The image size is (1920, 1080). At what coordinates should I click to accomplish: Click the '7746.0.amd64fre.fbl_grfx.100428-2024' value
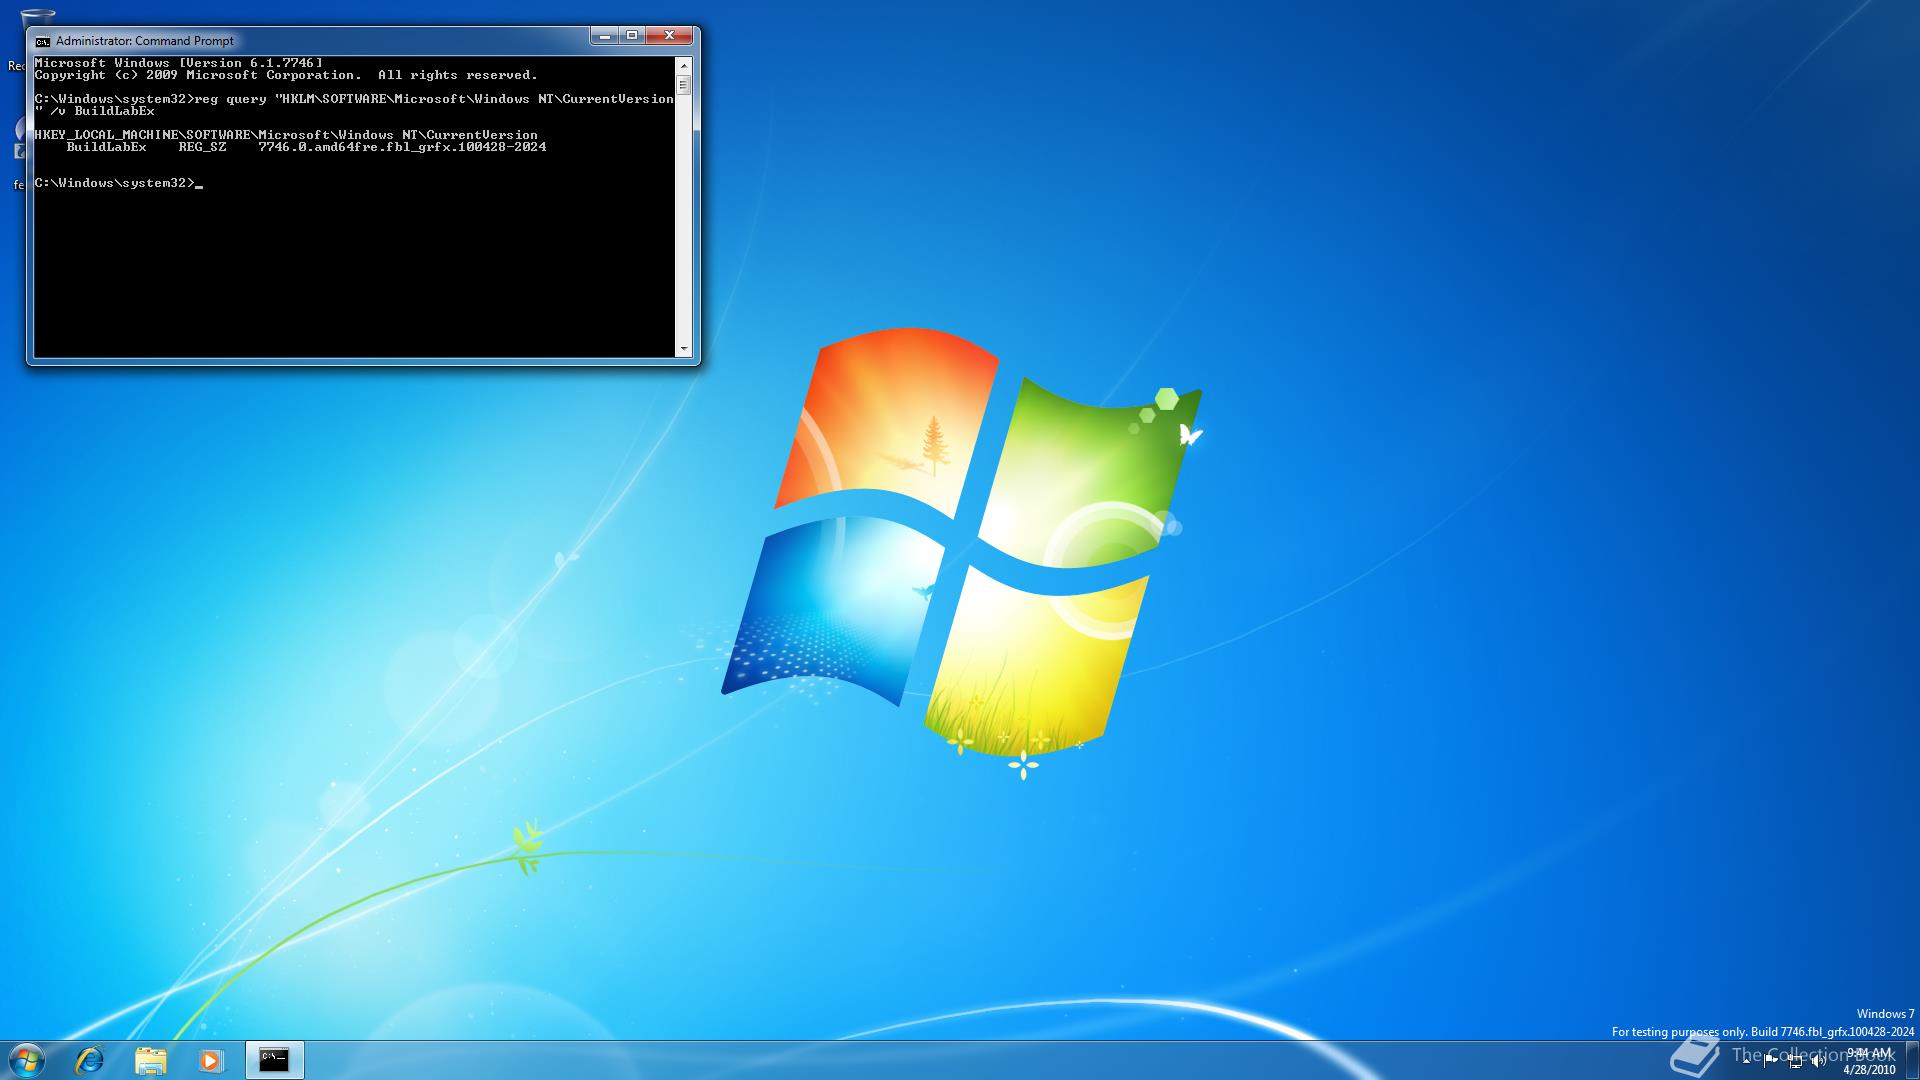pos(402,147)
